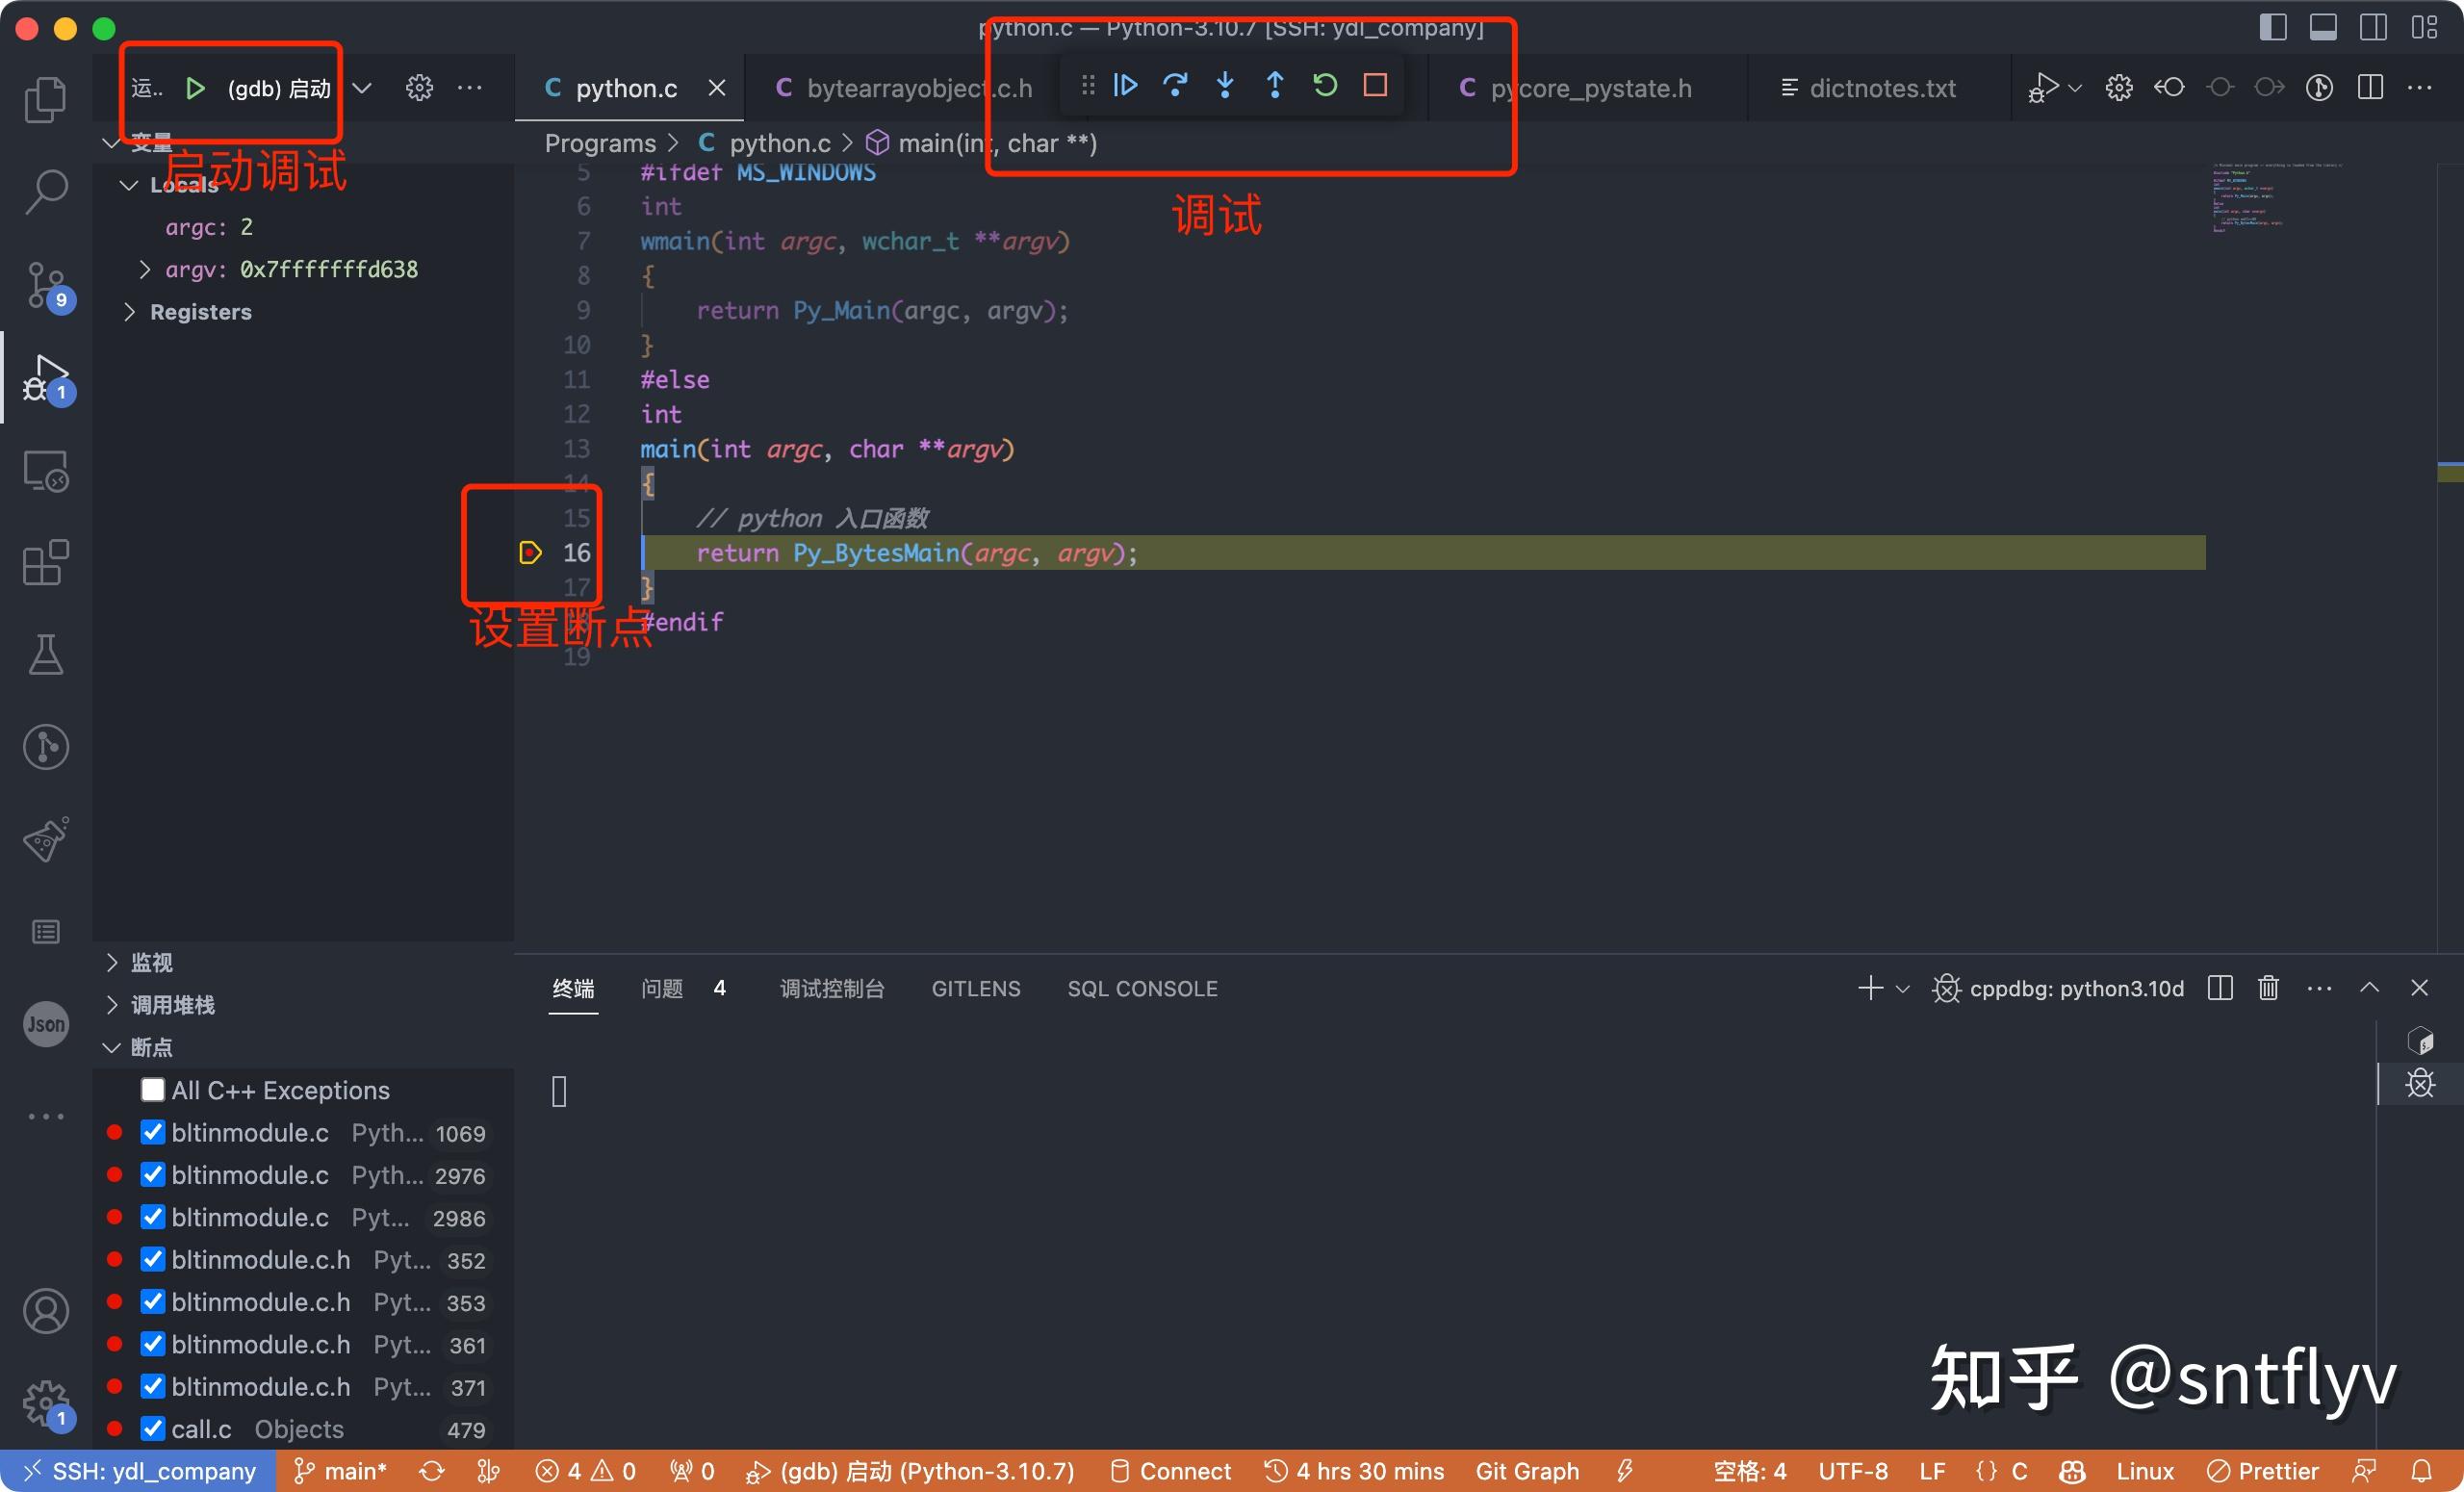Image resolution: width=2464 pixels, height=1492 pixels.
Task: Open the launch configuration dropdown arrow
Action: coord(362,87)
